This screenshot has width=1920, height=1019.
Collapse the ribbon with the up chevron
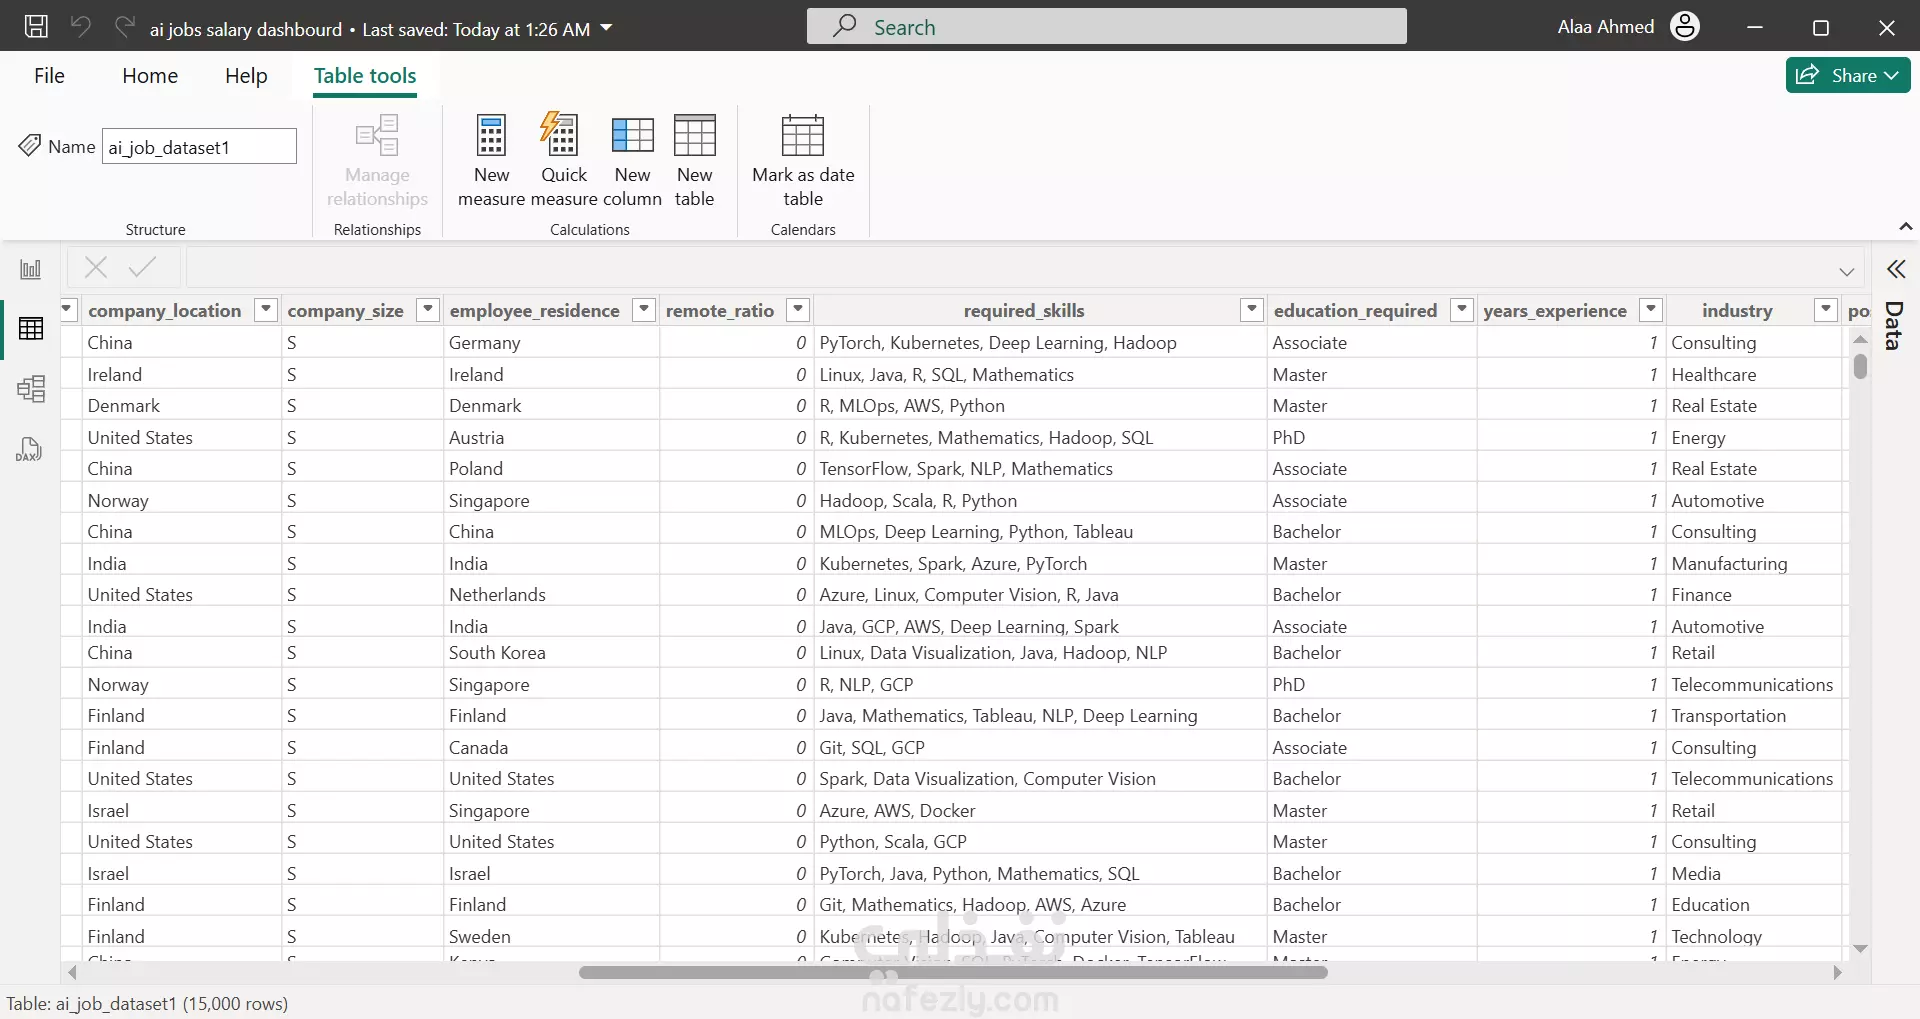tap(1906, 227)
